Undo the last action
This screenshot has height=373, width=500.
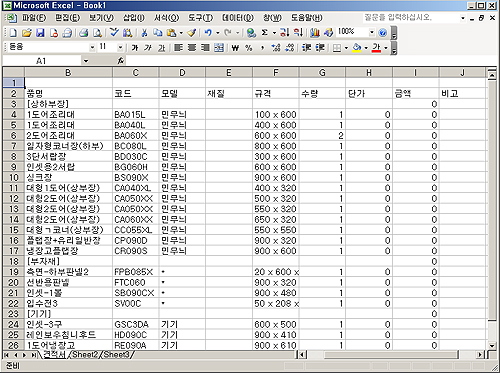pos(208,32)
